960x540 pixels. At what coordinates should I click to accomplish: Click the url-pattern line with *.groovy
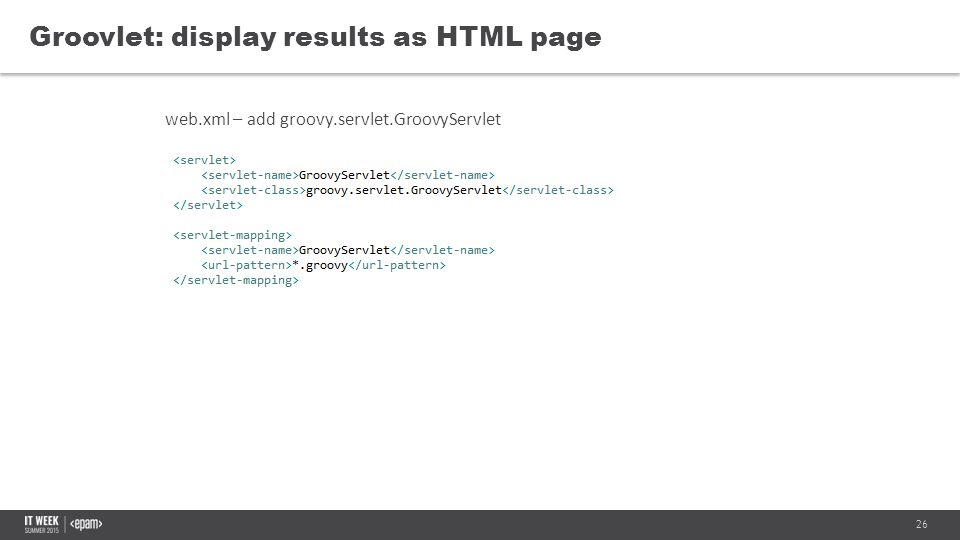(x=323, y=265)
